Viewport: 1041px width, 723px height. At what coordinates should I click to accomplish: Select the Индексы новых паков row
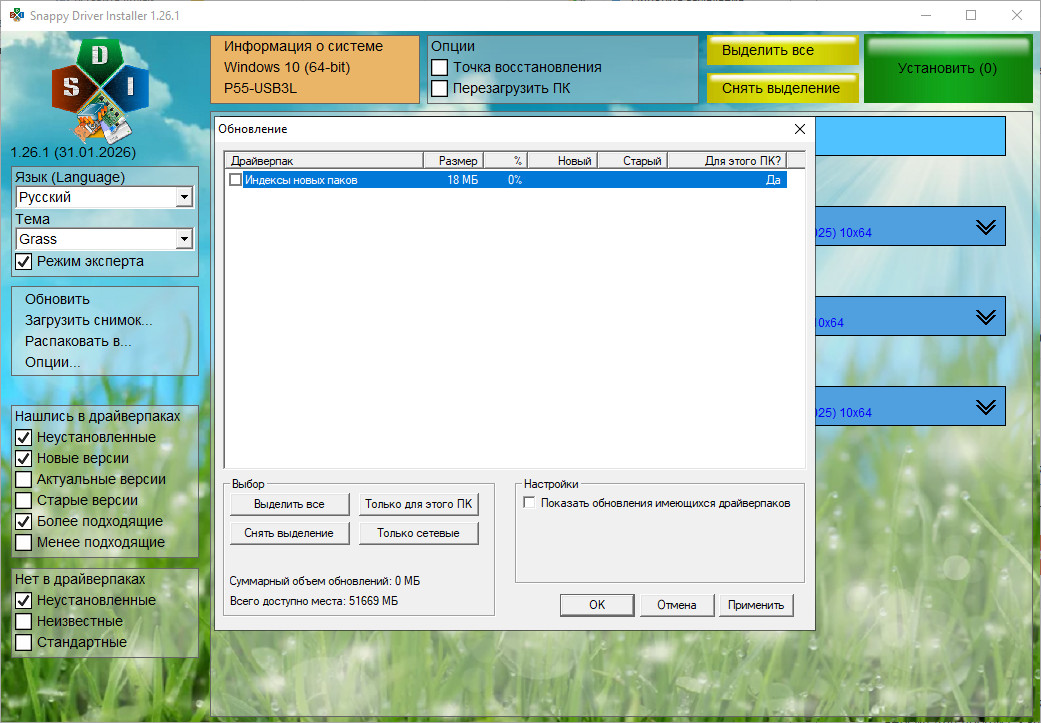point(508,180)
